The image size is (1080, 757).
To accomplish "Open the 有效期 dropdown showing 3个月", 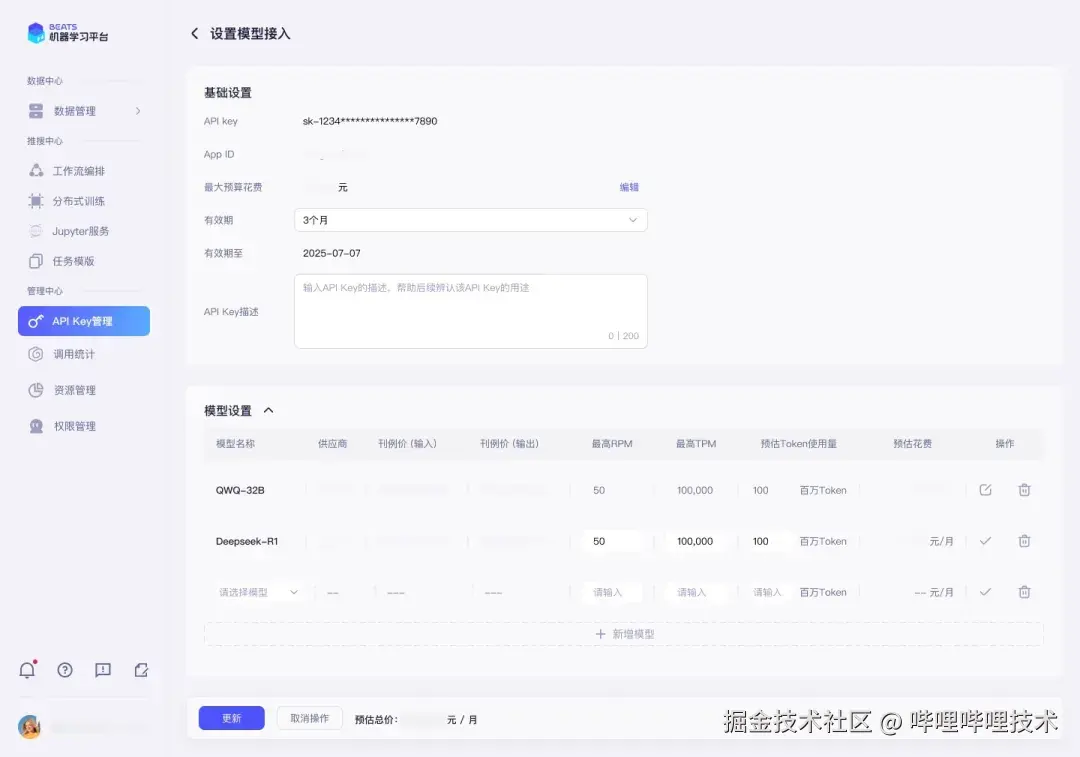I will tap(470, 219).
